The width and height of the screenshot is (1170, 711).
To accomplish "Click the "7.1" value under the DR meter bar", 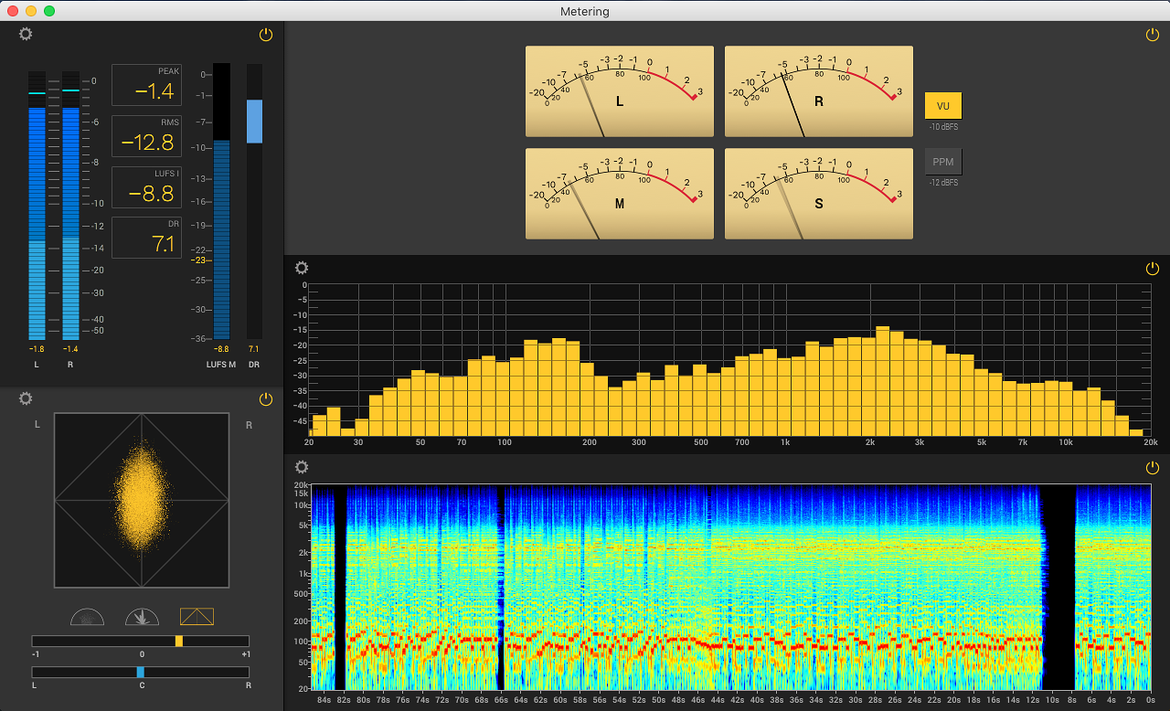I will [254, 349].
